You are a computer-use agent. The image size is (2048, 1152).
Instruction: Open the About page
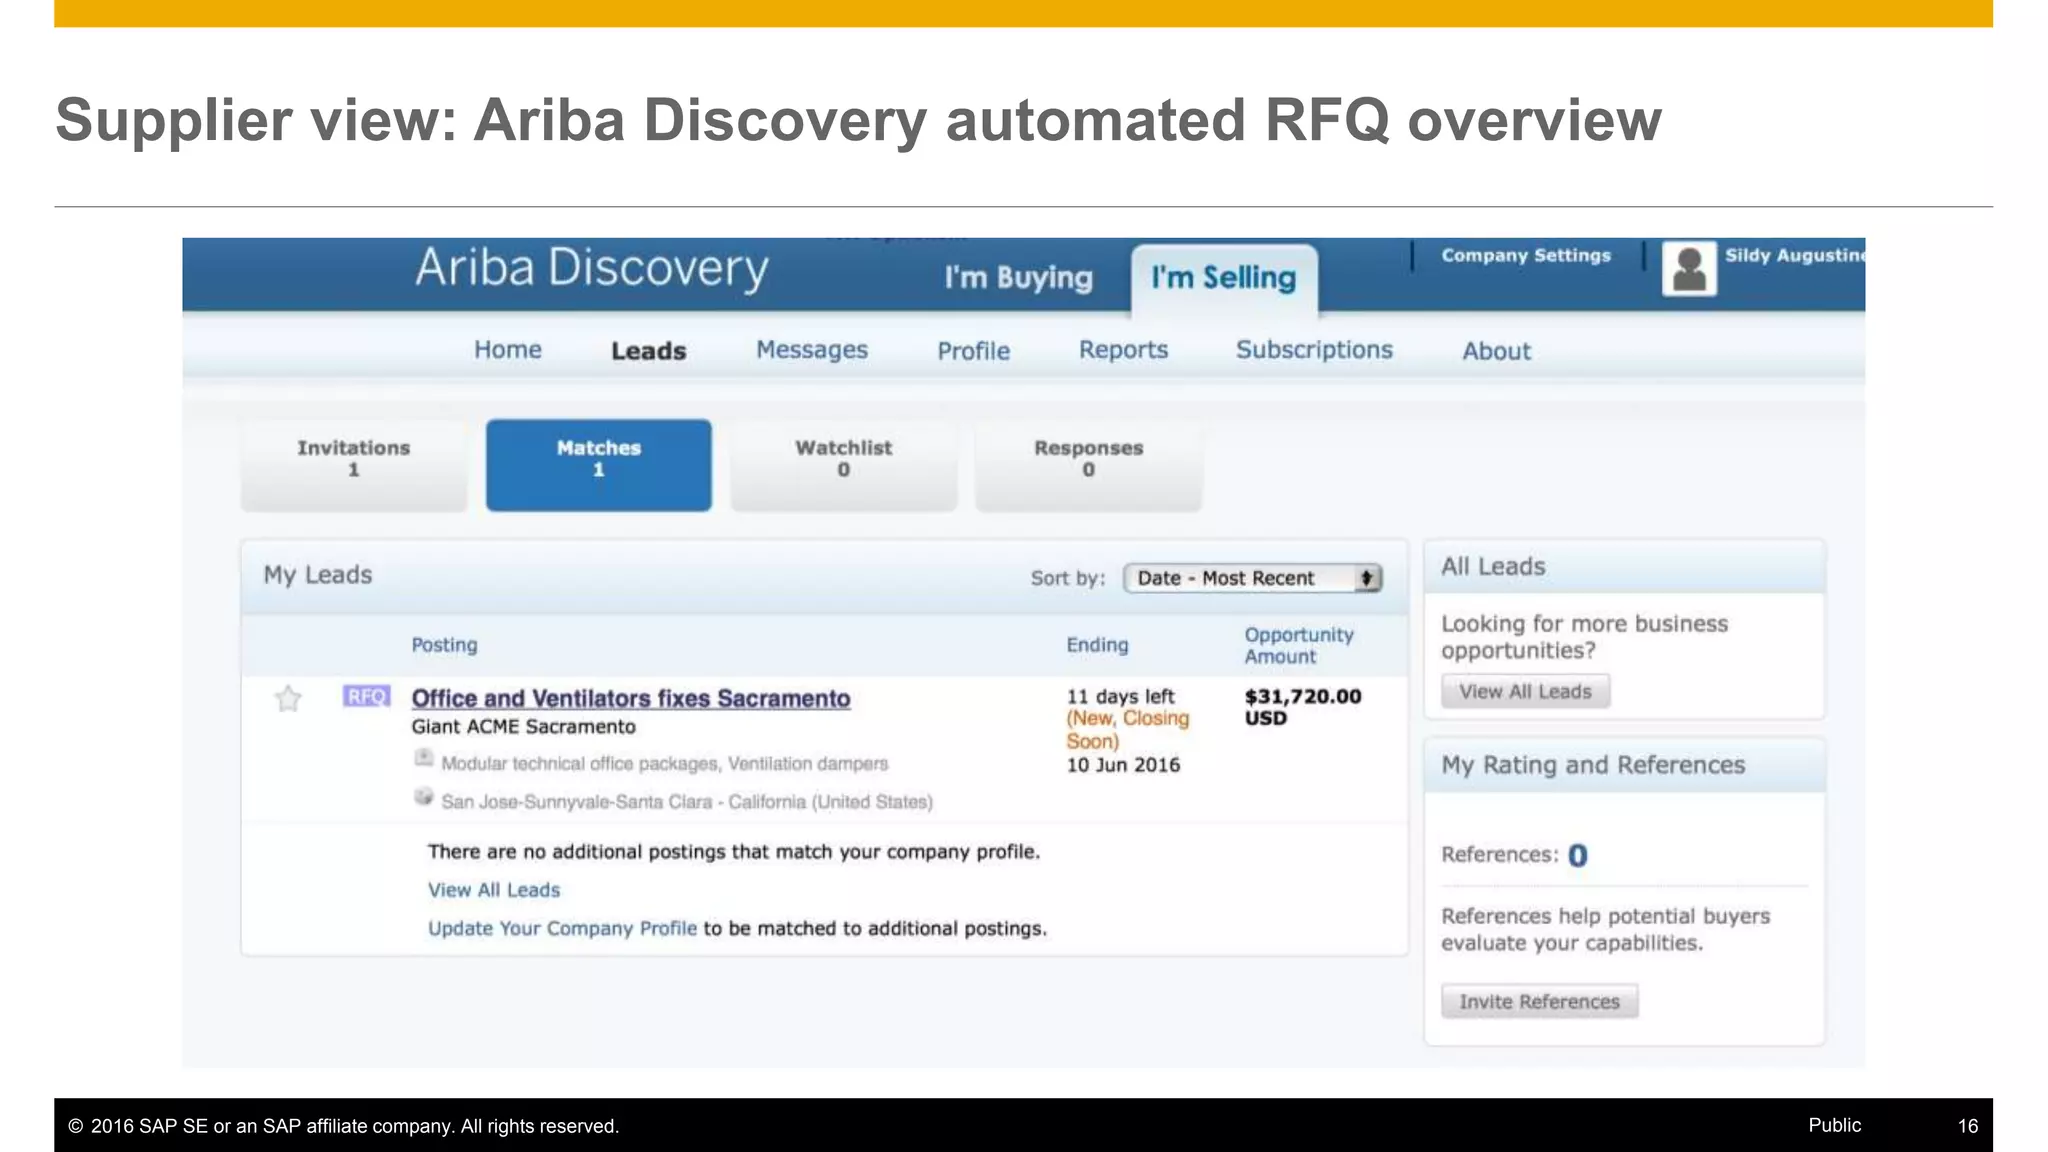click(1497, 351)
